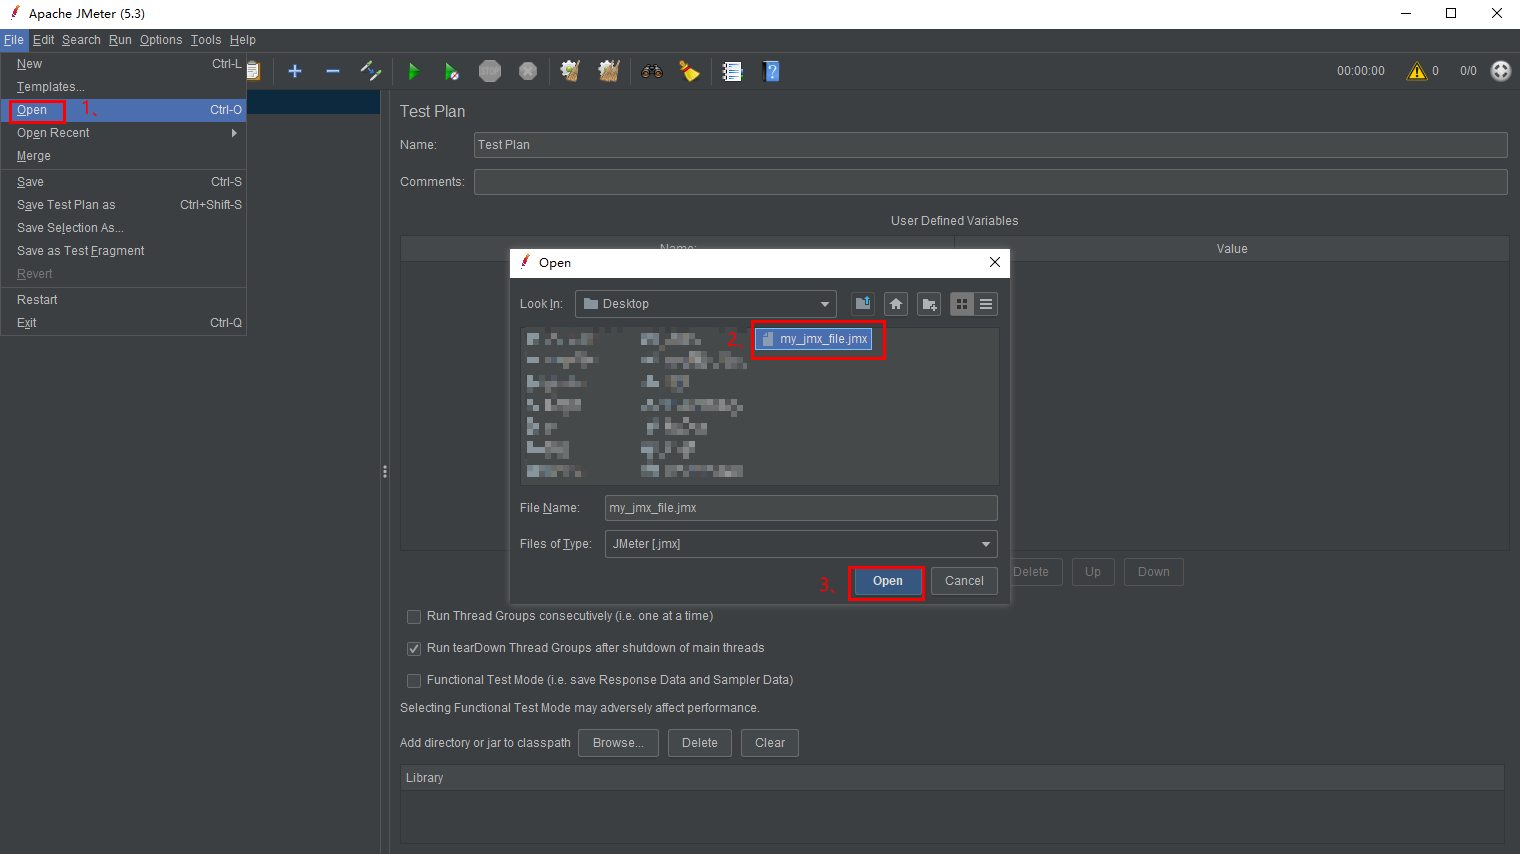Click the Collapse All minus icon
The height and width of the screenshot is (854, 1520).
(333, 71)
